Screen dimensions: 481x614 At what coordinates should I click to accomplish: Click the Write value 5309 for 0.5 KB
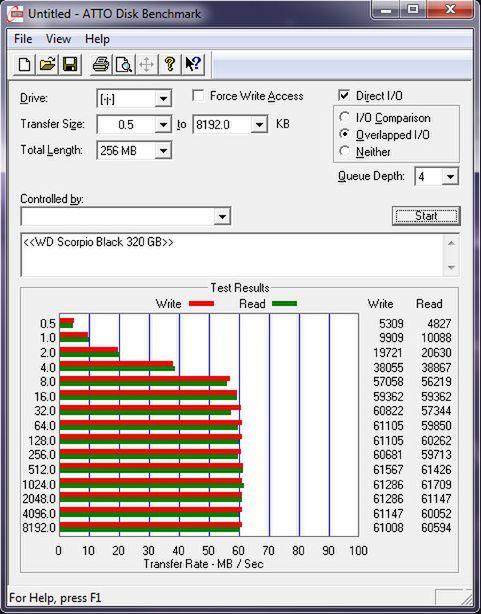coord(391,323)
